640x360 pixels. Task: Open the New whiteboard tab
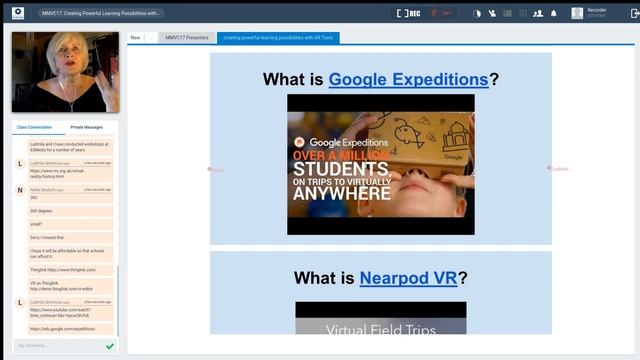(x=135, y=38)
